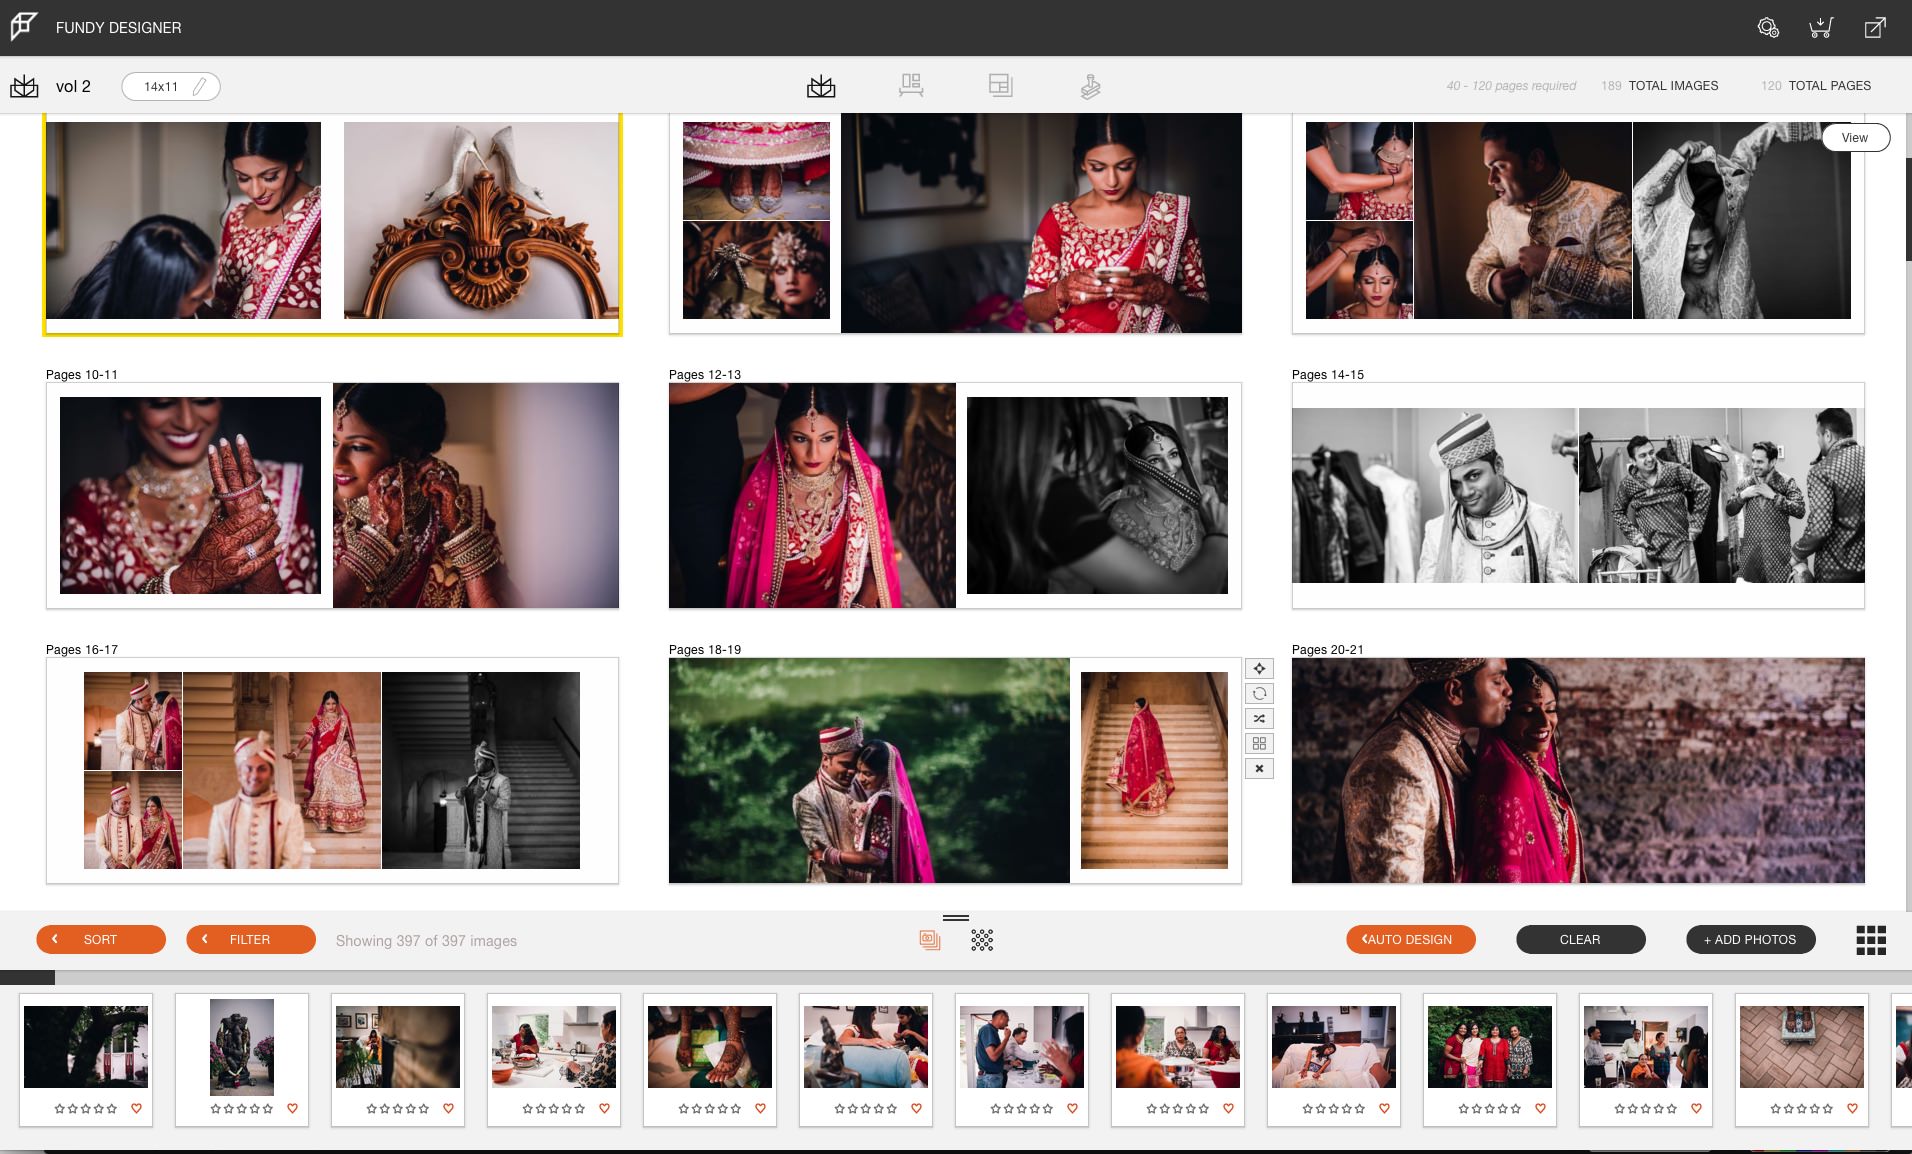Favorite the brick floor thumbnail heart

[1853, 1108]
